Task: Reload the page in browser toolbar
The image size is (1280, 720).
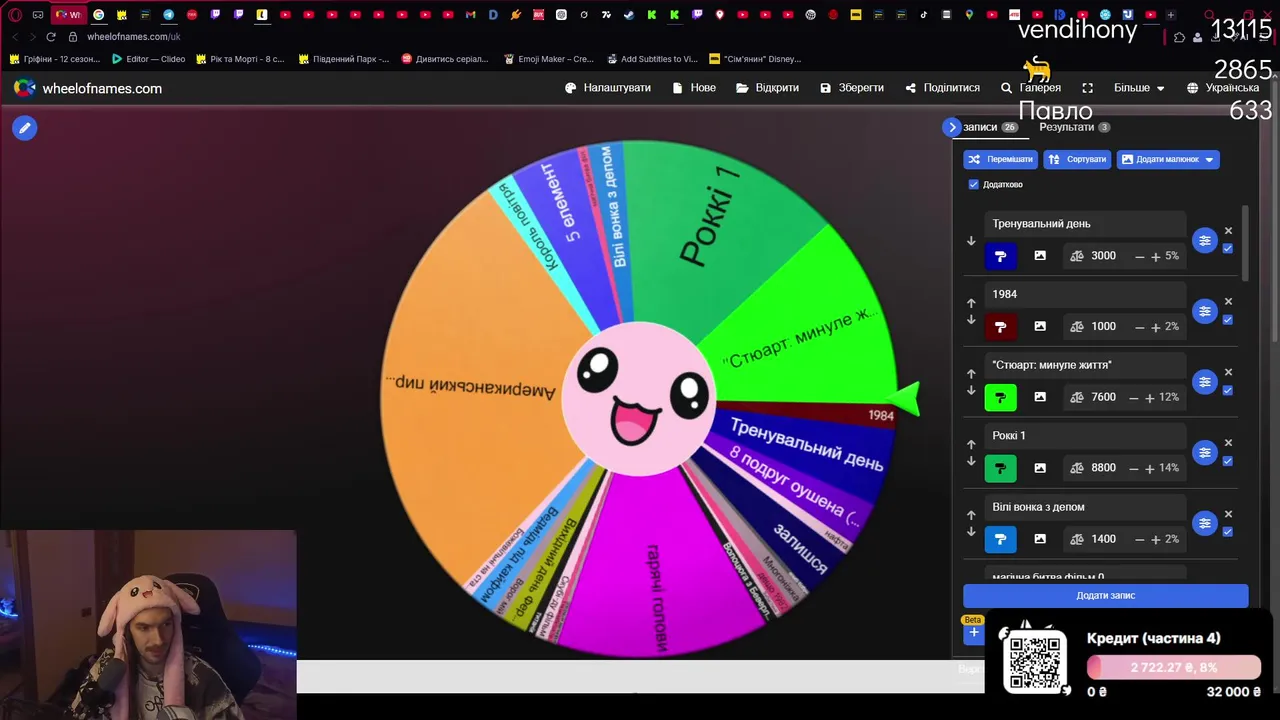Action: click(51, 37)
